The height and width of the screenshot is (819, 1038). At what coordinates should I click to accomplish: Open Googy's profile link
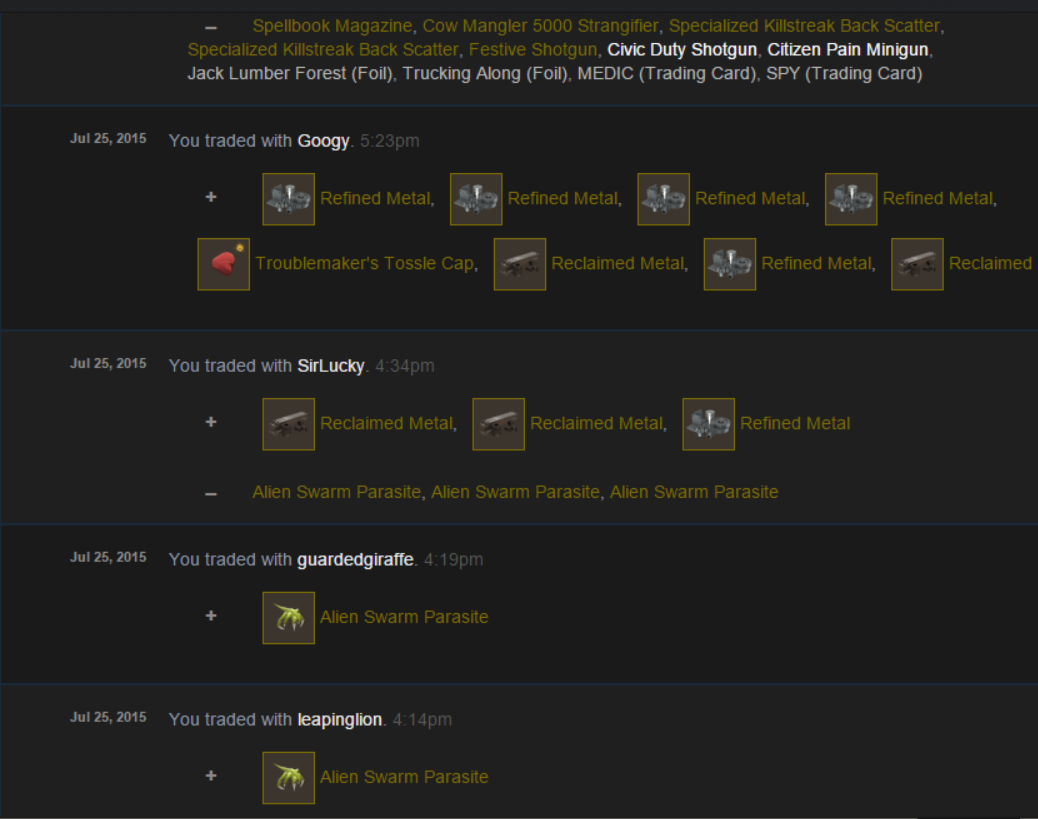(x=323, y=141)
